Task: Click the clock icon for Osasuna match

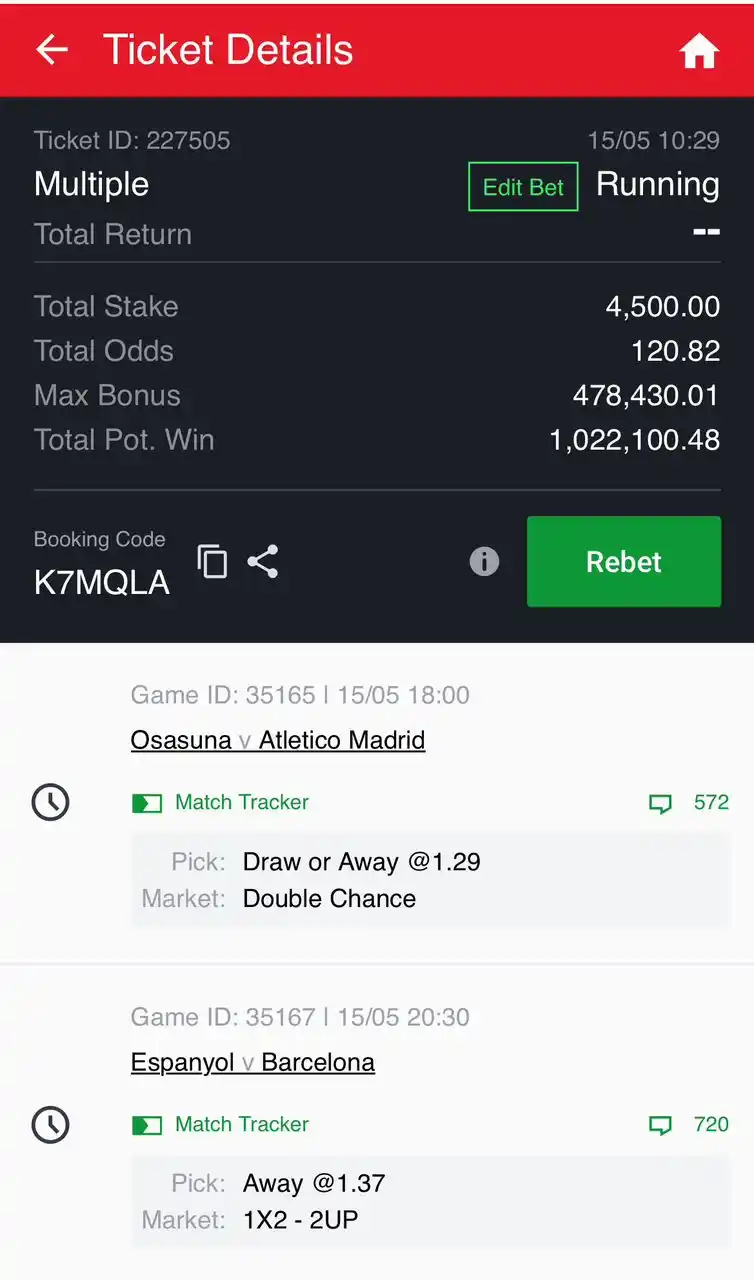Action: pyautogui.click(x=51, y=802)
